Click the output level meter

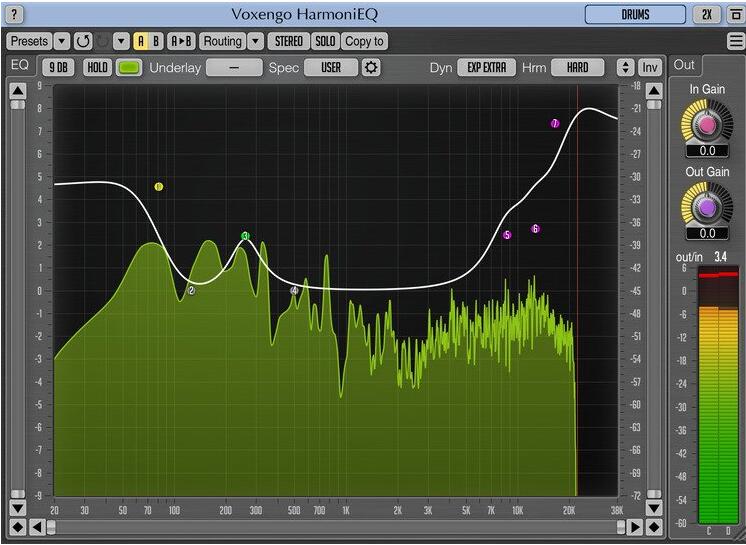pos(718,396)
